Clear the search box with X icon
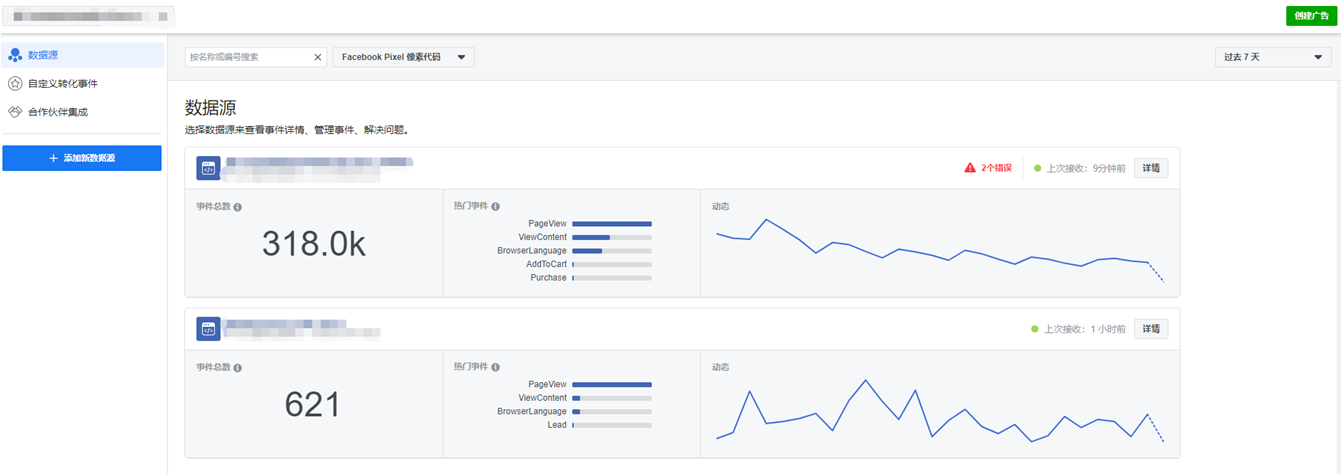 pyautogui.click(x=318, y=57)
